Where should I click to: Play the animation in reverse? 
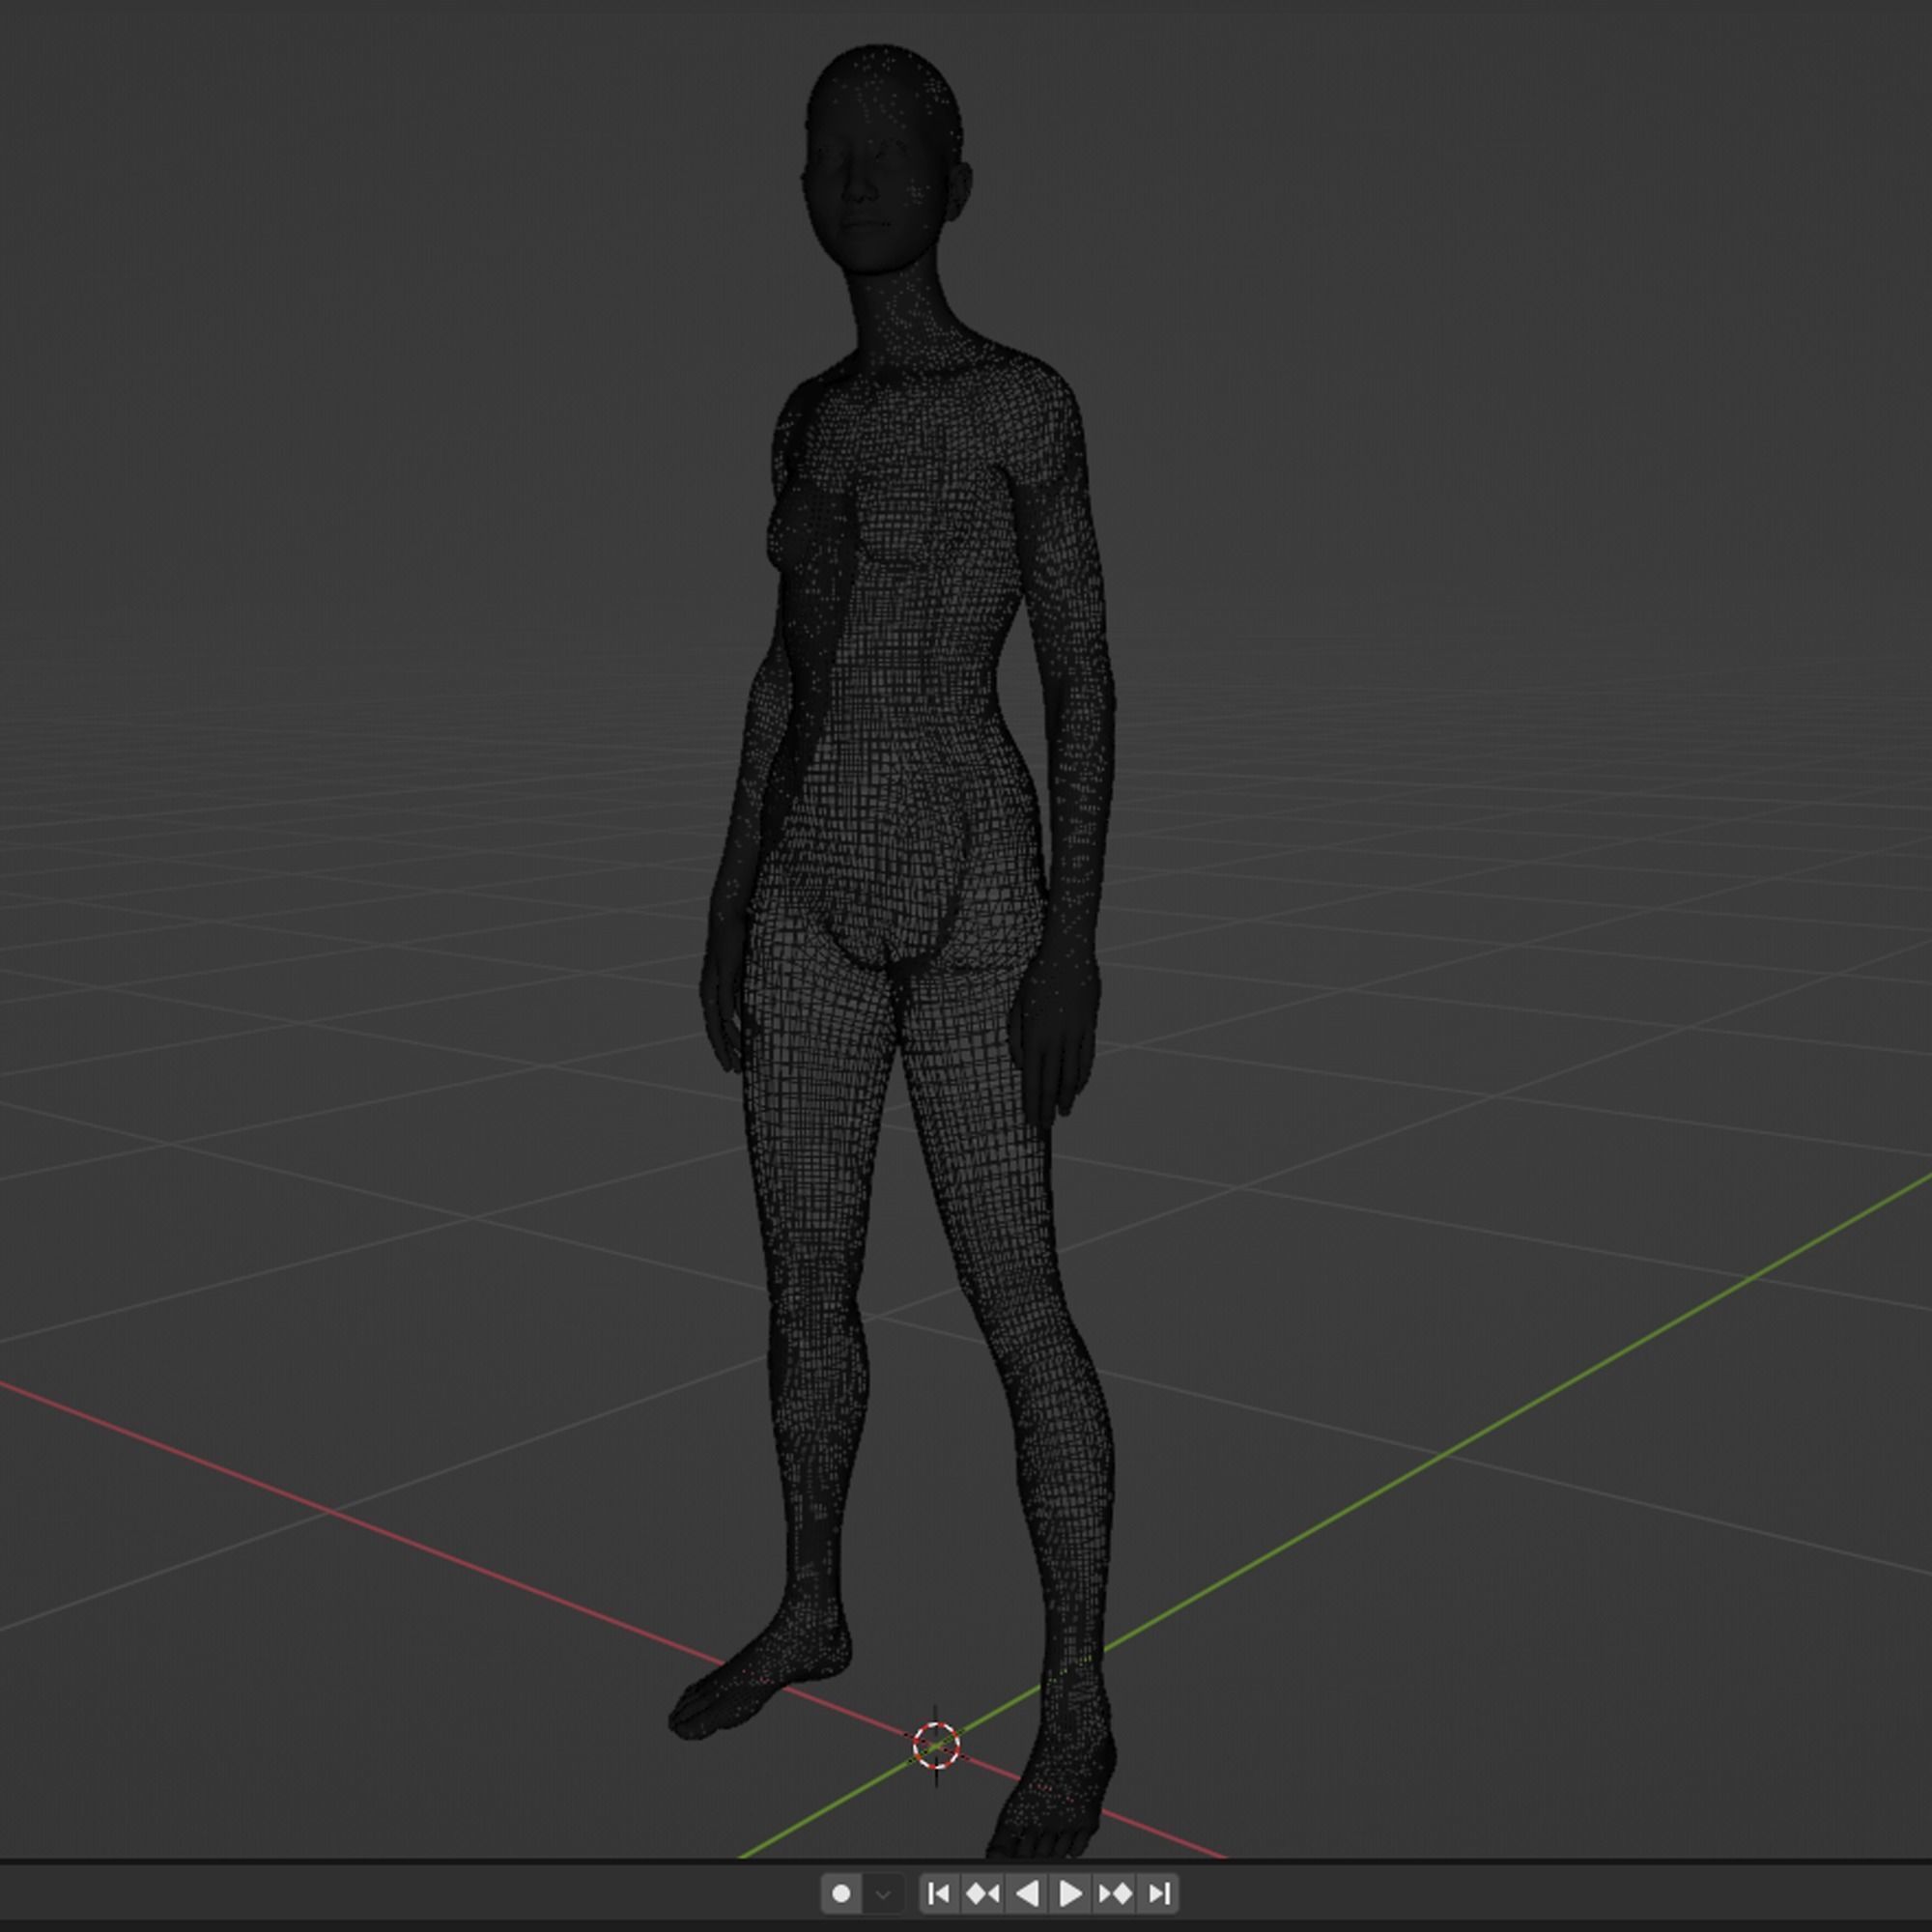(x=1026, y=1893)
